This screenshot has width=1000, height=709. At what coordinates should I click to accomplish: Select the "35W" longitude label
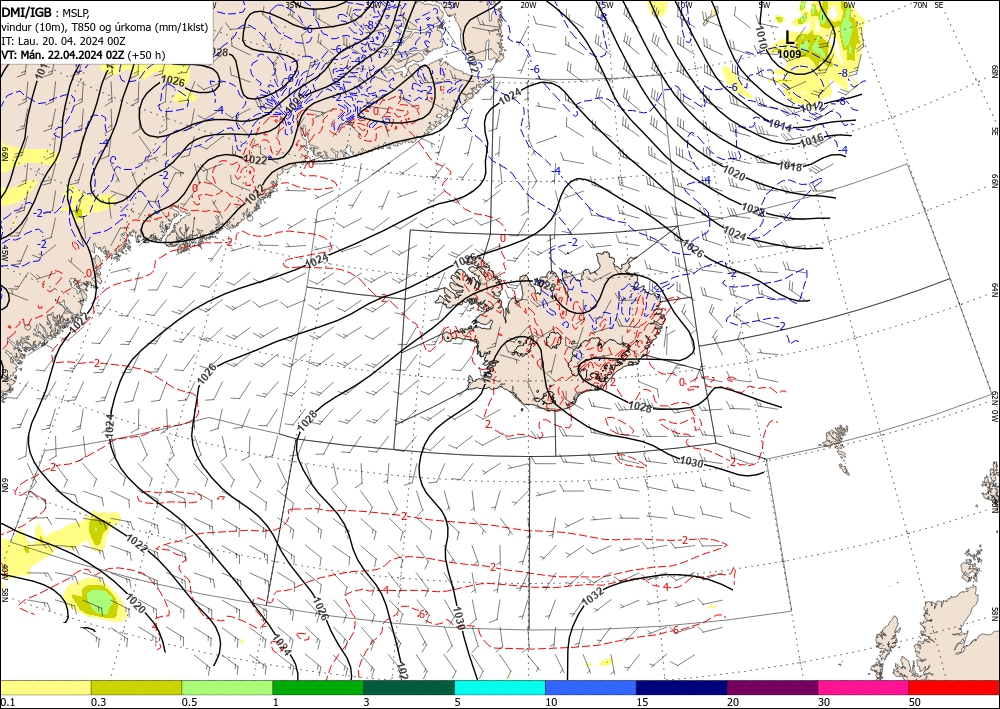click(x=293, y=5)
